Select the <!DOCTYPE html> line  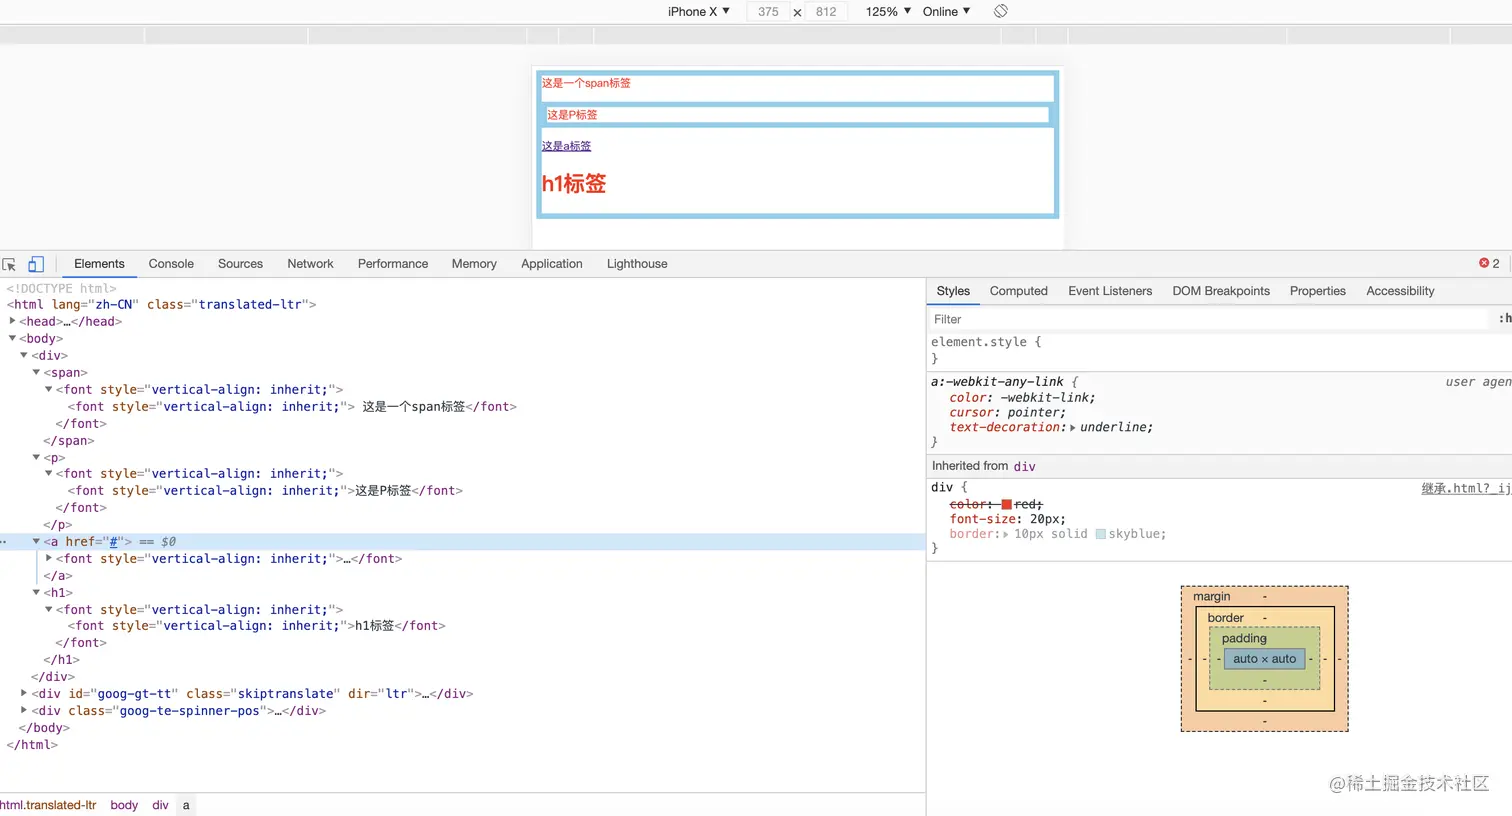click(x=62, y=288)
